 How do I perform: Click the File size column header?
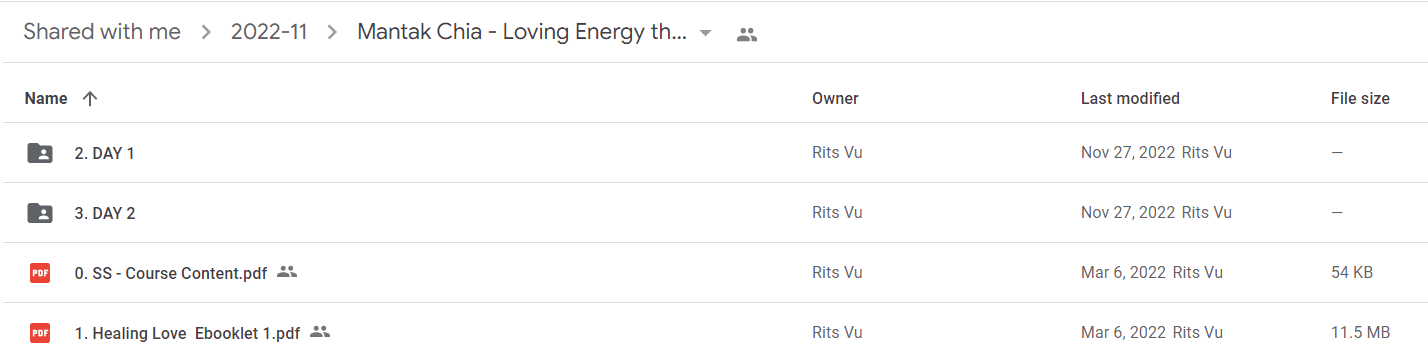click(1360, 99)
